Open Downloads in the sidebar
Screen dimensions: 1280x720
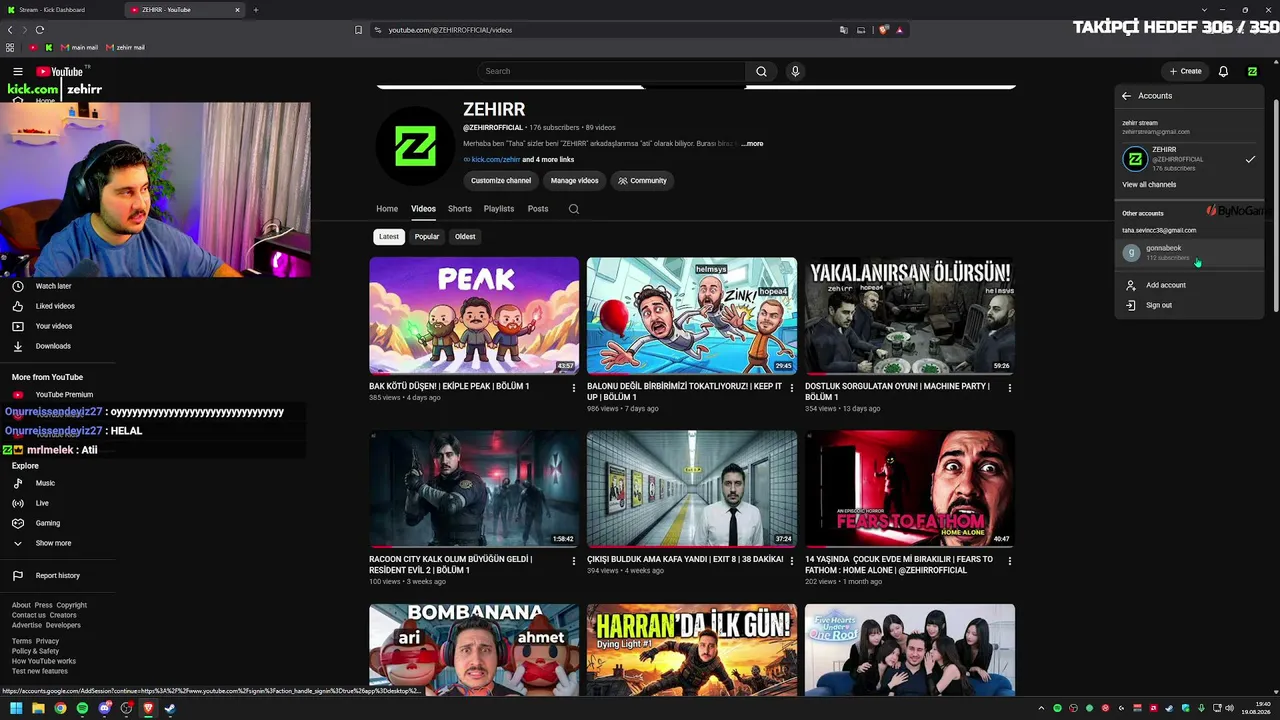coord(53,346)
